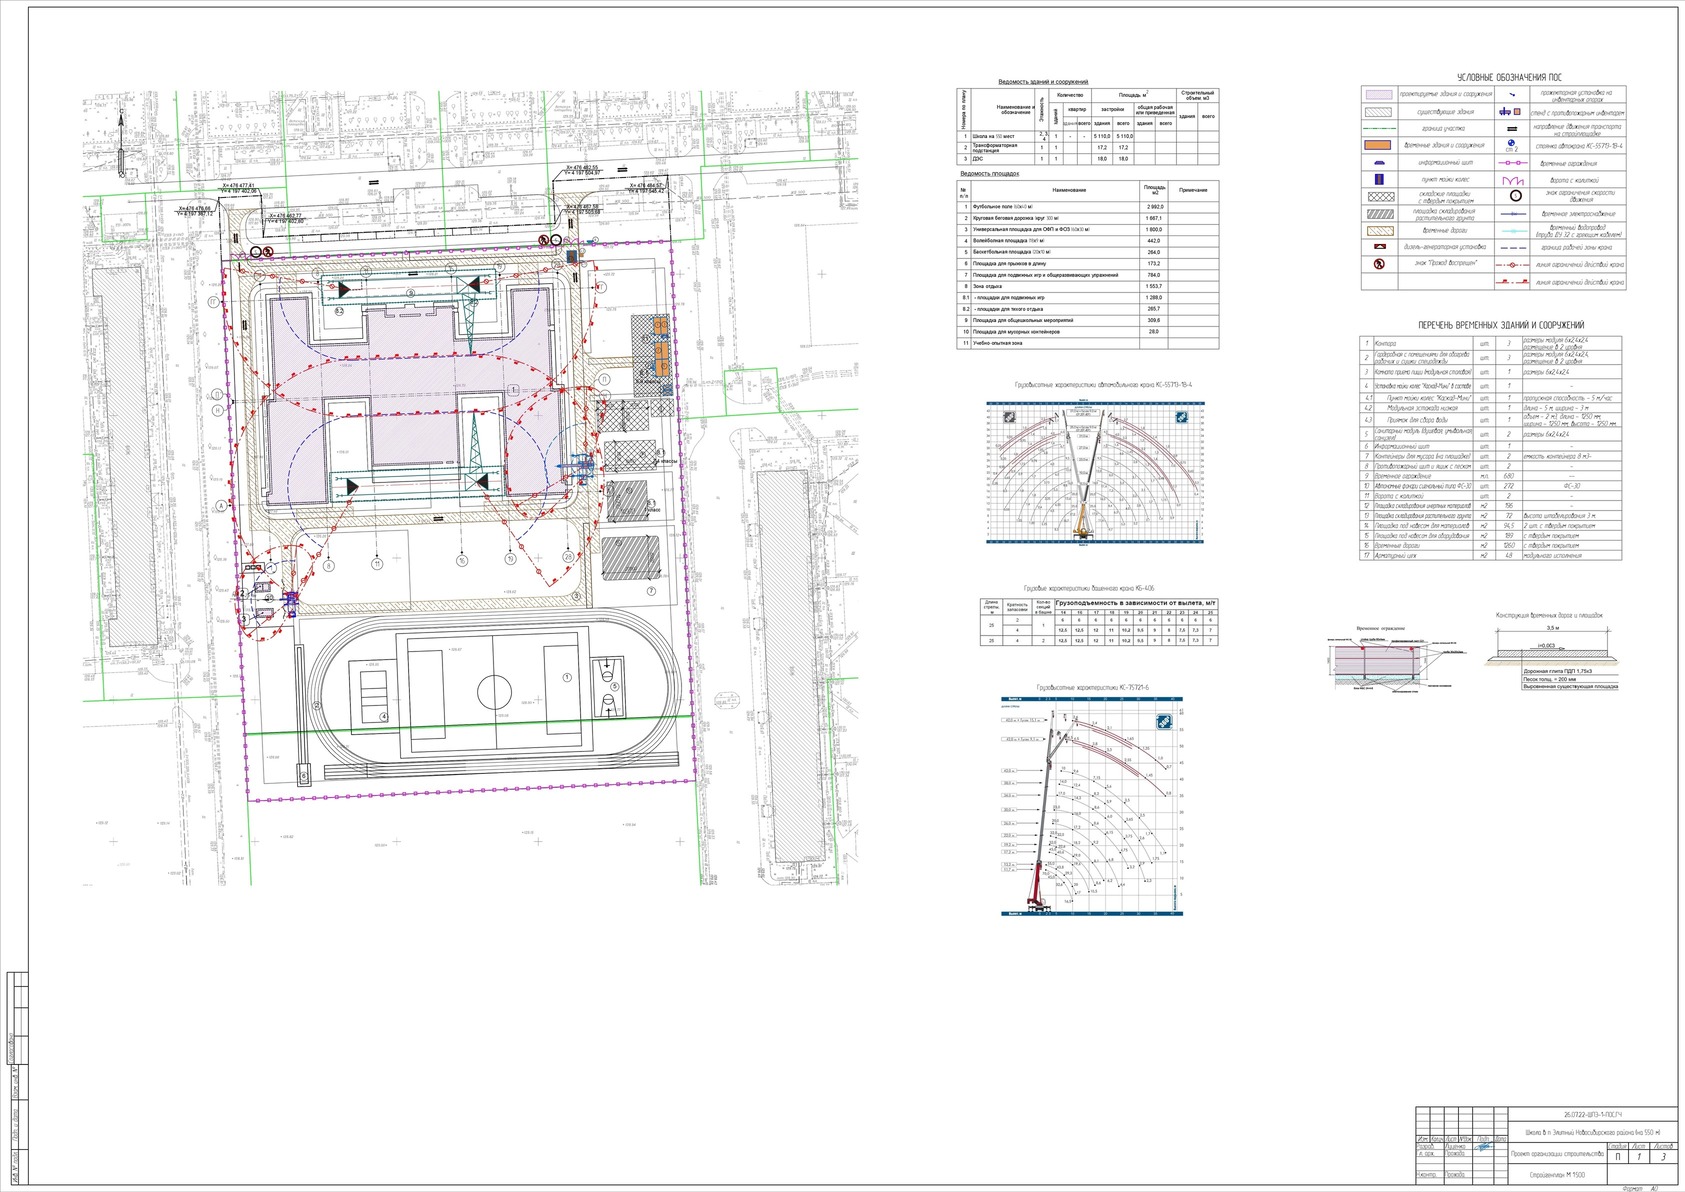Select the 'Школа на 550 мест' table row
The width and height of the screenshot is (1685, 1192).
pyautogui.click(x=1088, y=136)
